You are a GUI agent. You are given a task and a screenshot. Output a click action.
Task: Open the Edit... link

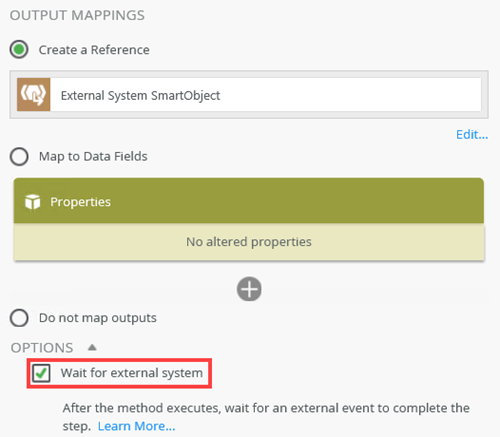pos(472,135)
